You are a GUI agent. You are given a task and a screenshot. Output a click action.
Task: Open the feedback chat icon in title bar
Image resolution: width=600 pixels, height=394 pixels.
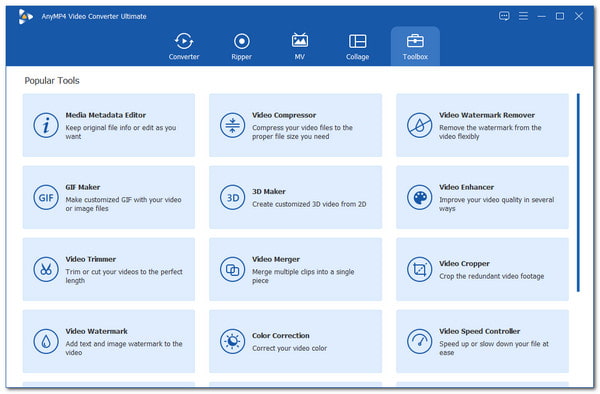tap(504, 16)
